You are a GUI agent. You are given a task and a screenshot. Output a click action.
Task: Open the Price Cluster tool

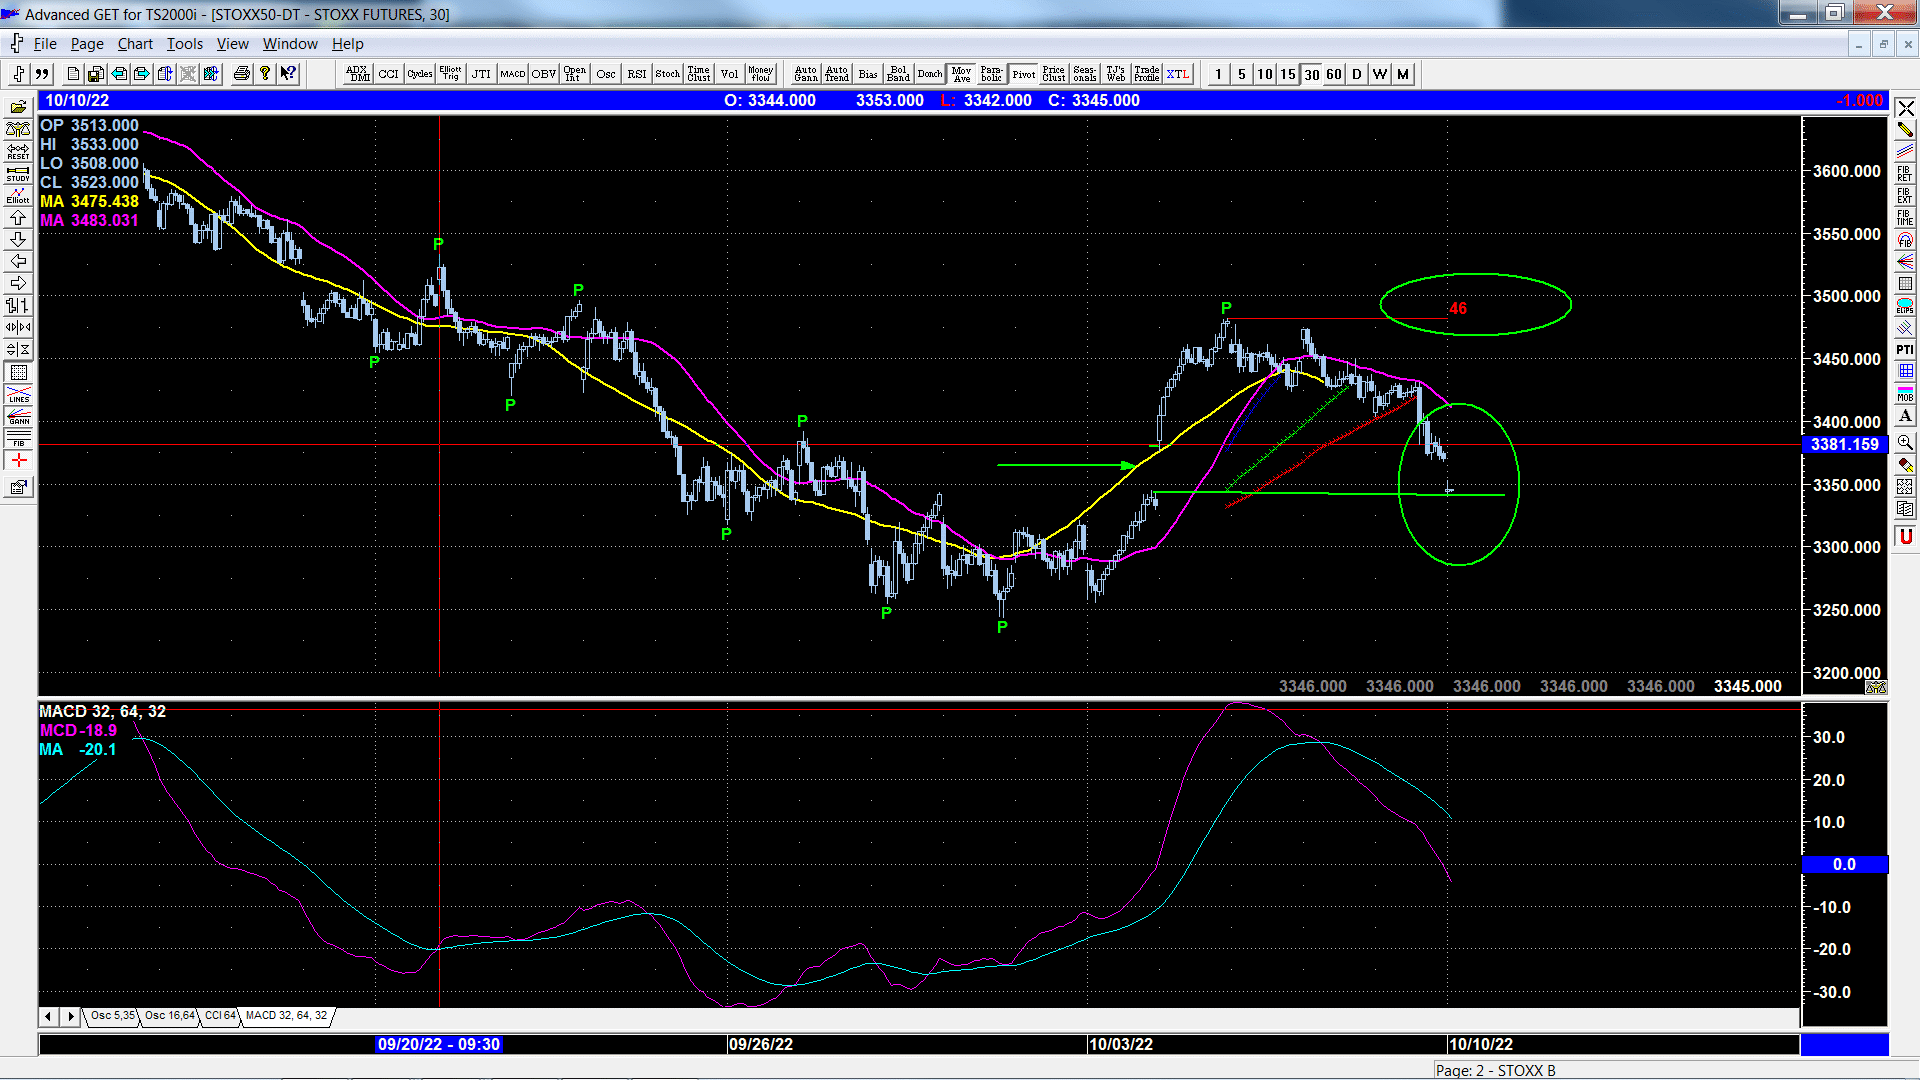1054,74
